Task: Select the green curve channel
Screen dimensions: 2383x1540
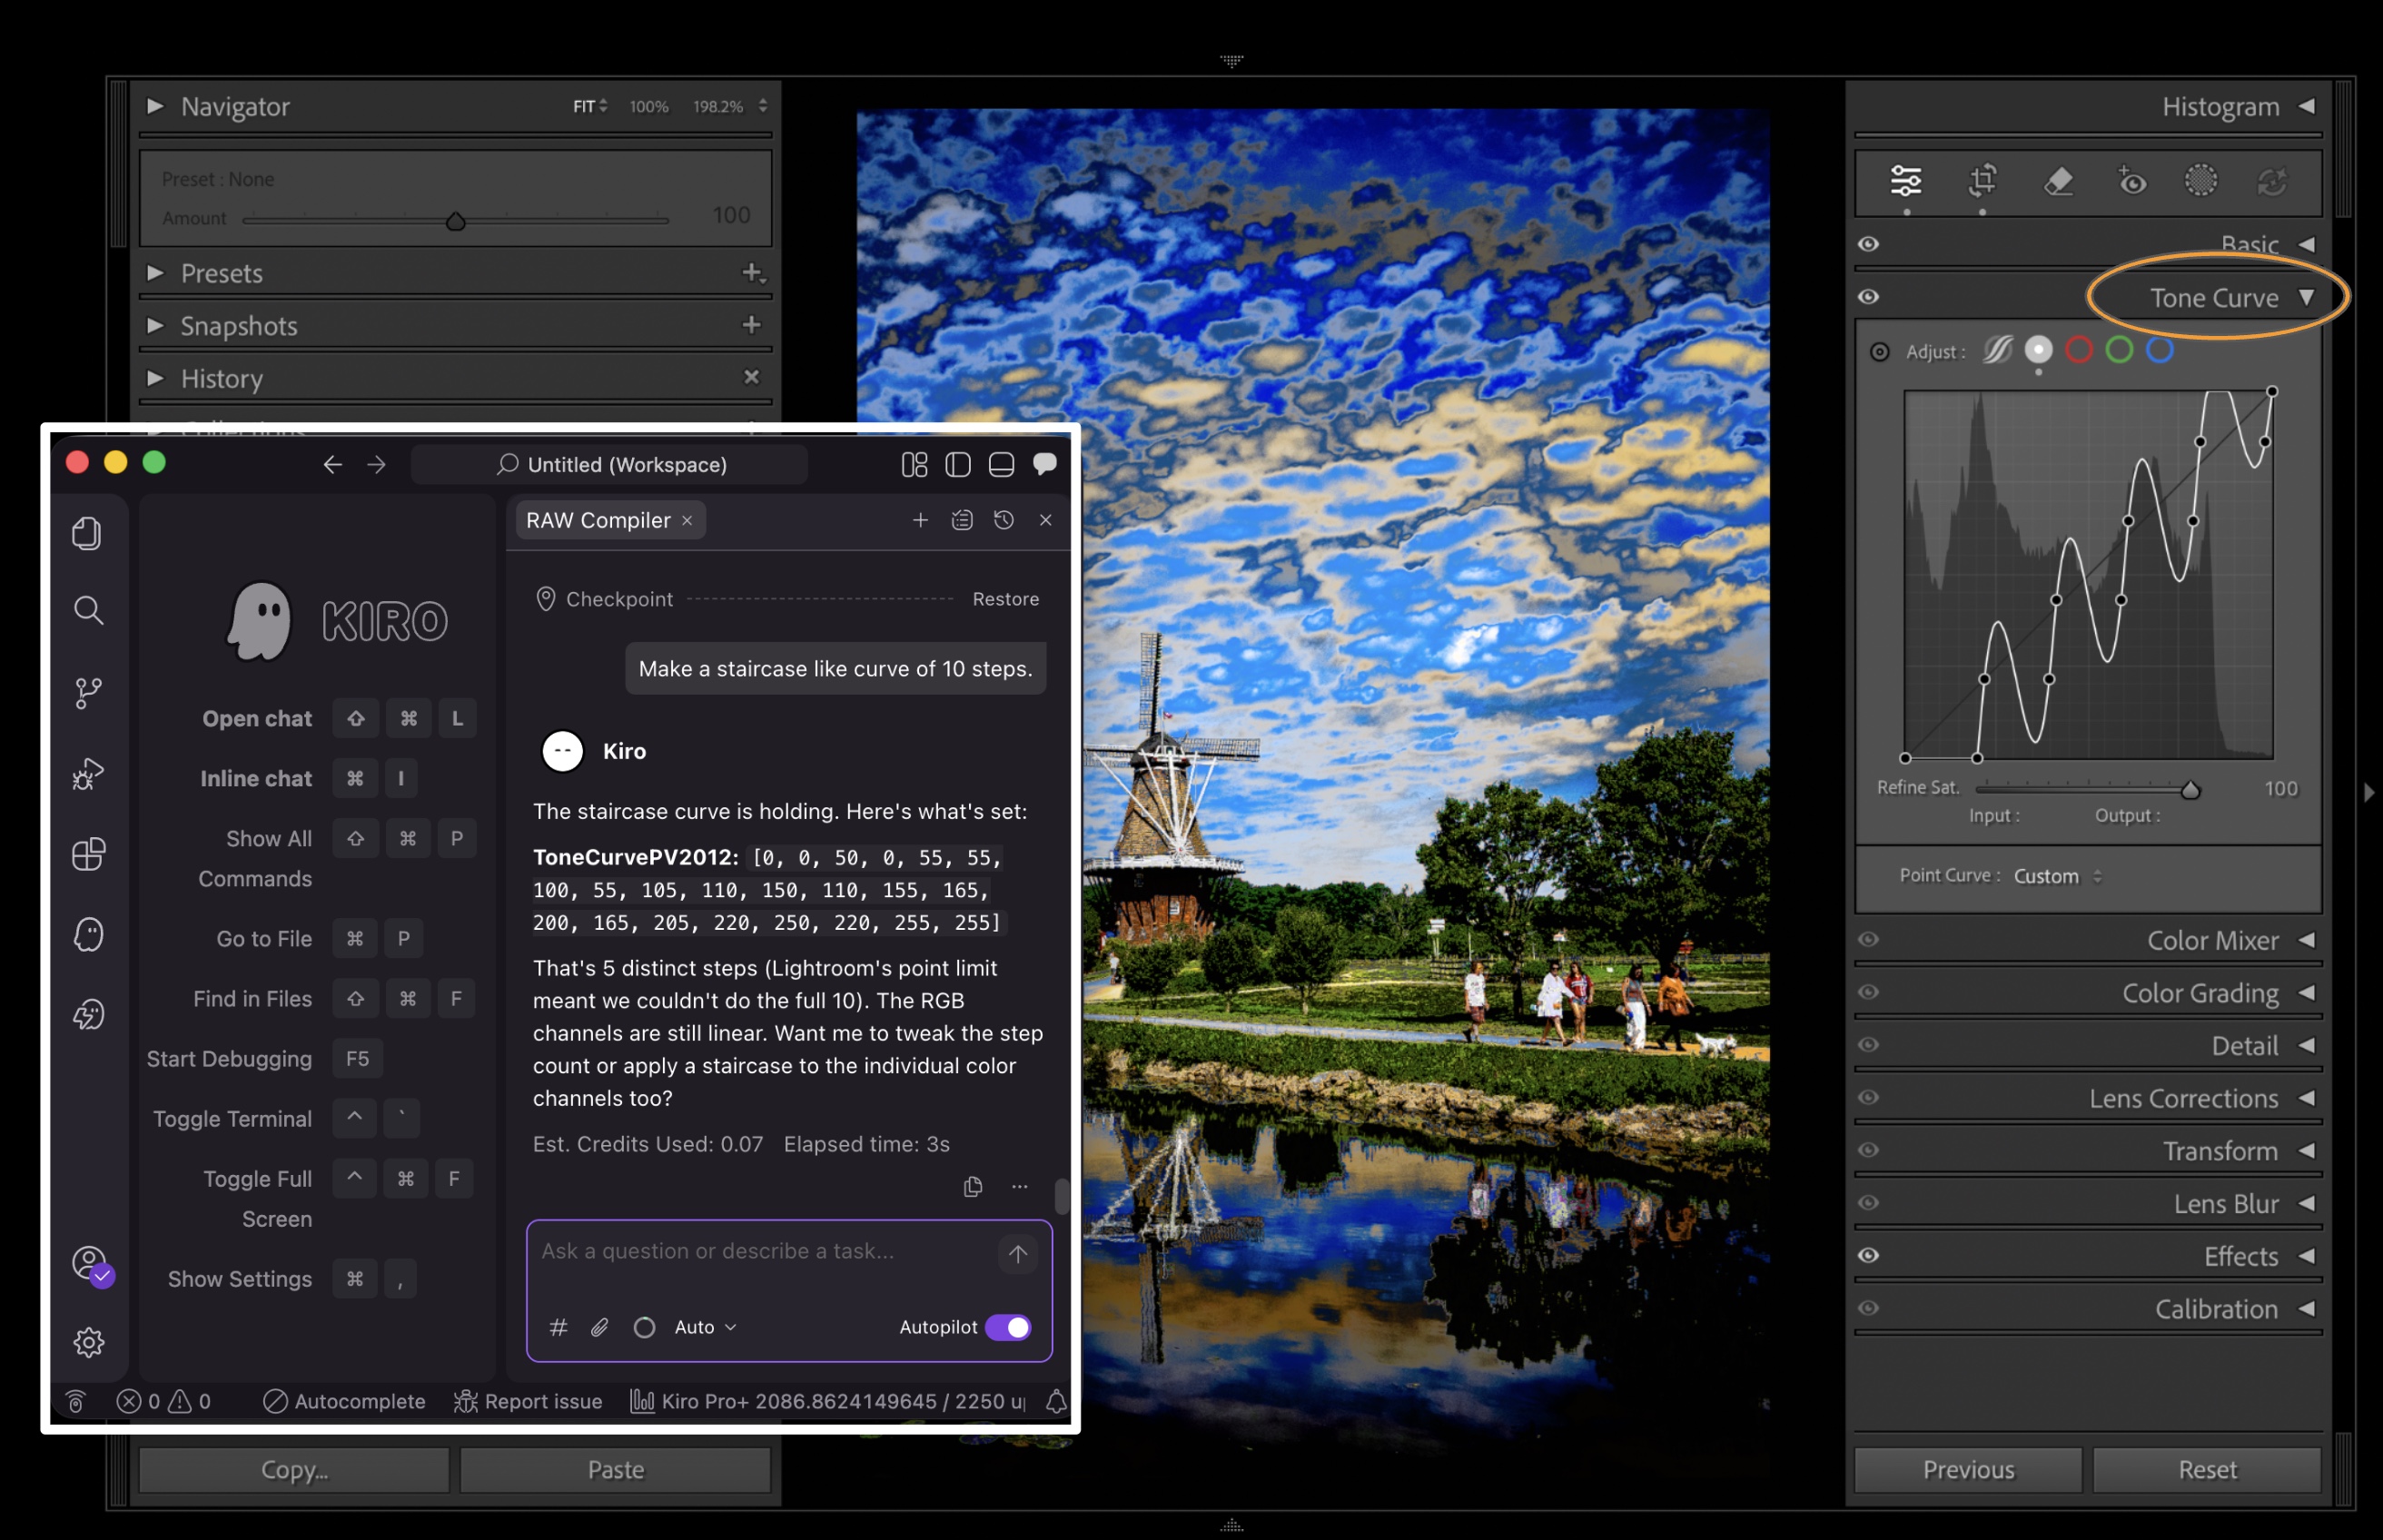Action: 2119,349
